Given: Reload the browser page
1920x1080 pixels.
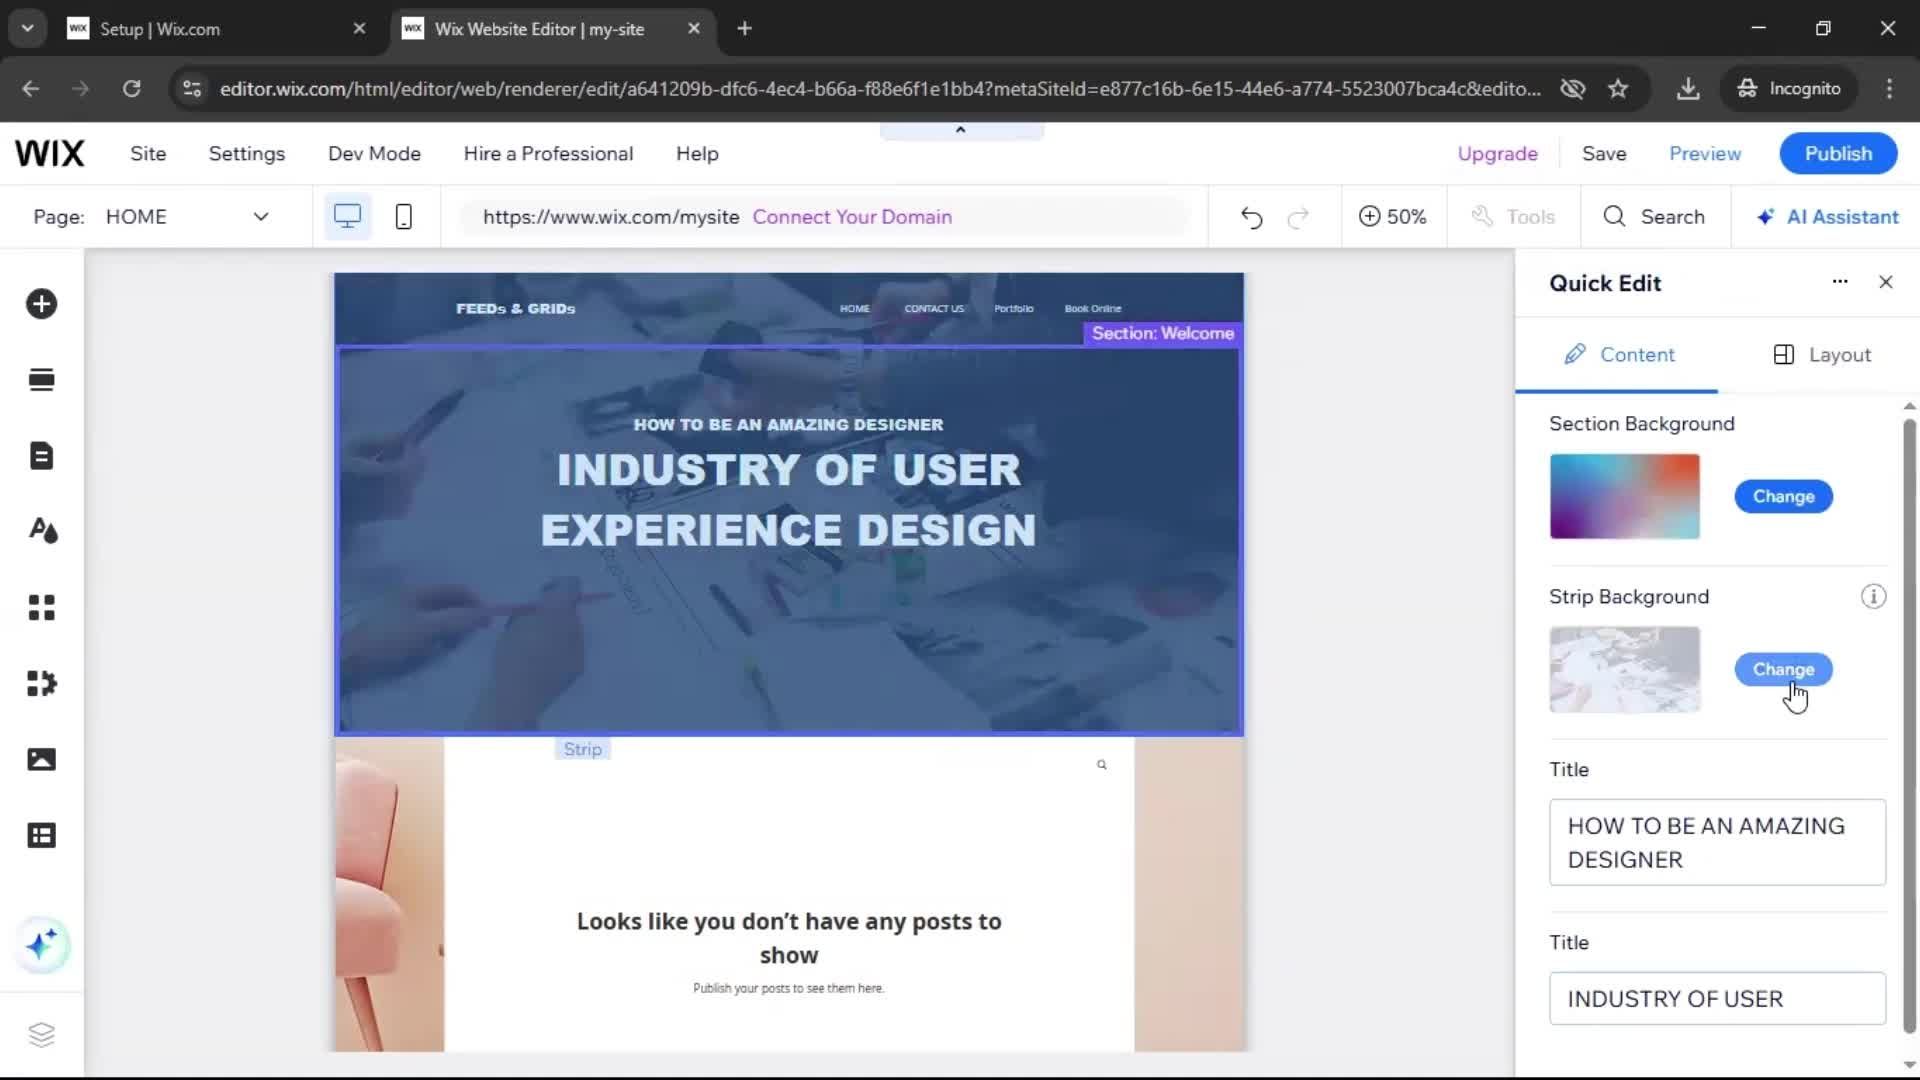Looking at the screenshot, I should coord(131,89).
